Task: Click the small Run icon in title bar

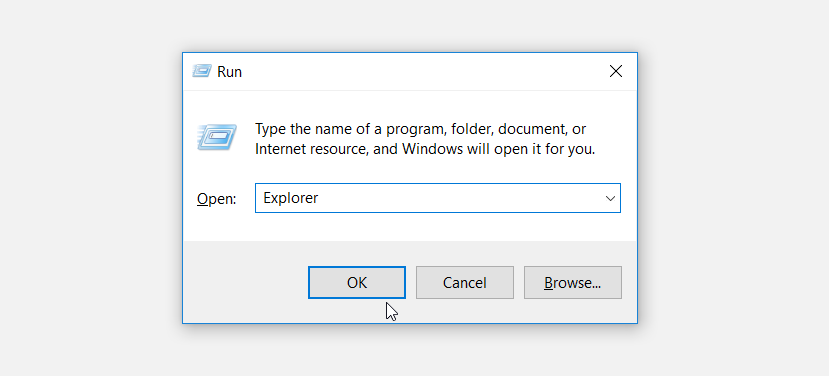Action: pos(202,71)
